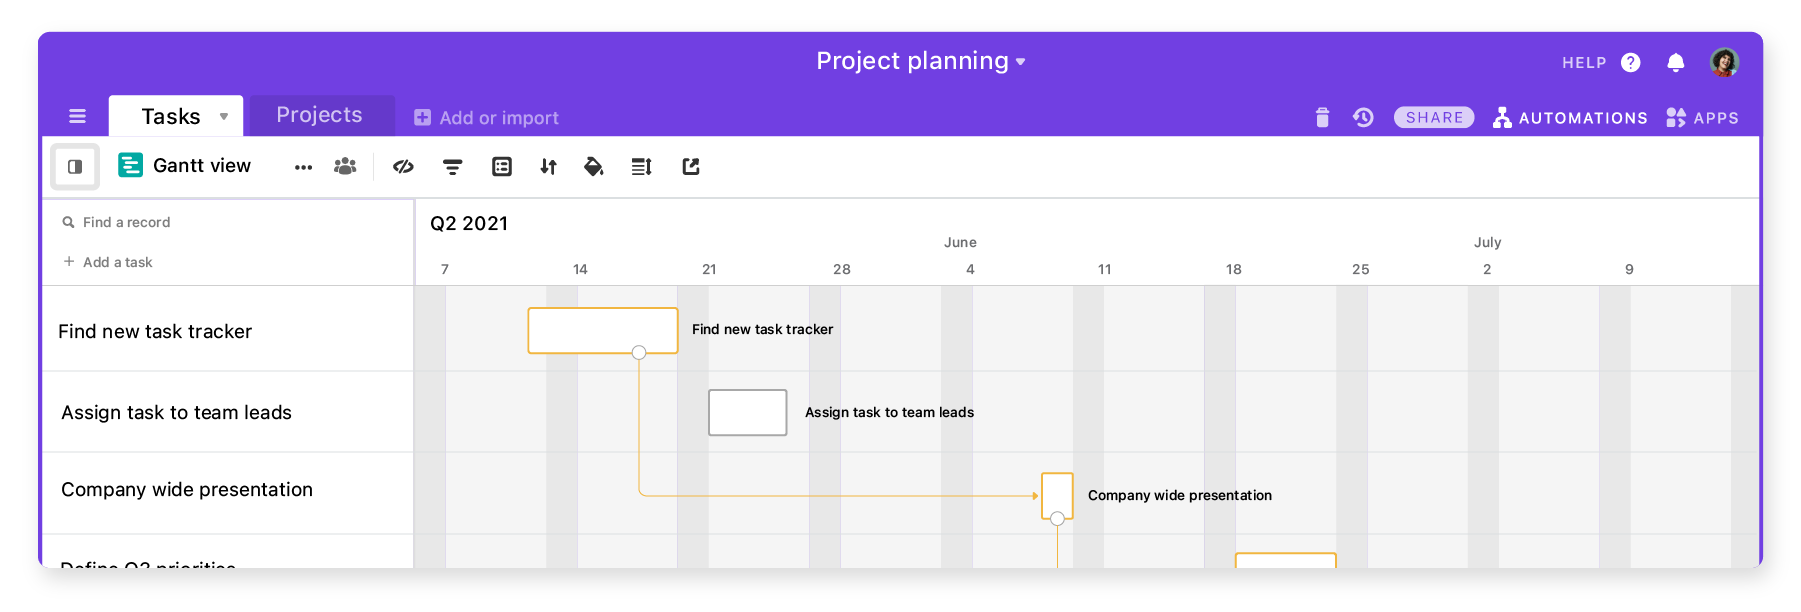The width and height of the screenshot is (1801, 612).
Task: Open the color paint bucket icon
Action: 594,167
